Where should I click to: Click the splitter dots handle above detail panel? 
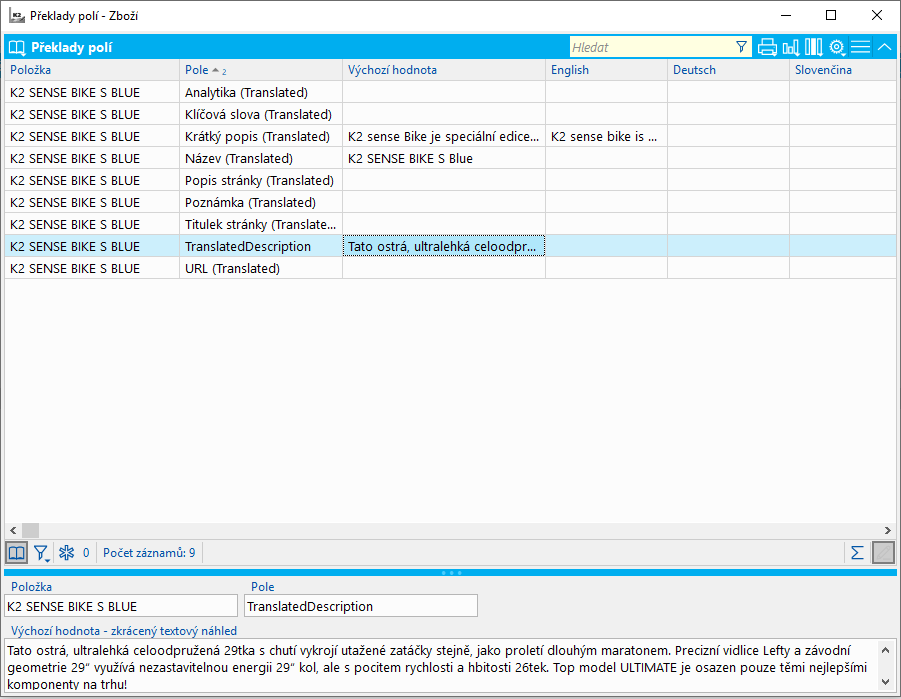tap(451, 573)
